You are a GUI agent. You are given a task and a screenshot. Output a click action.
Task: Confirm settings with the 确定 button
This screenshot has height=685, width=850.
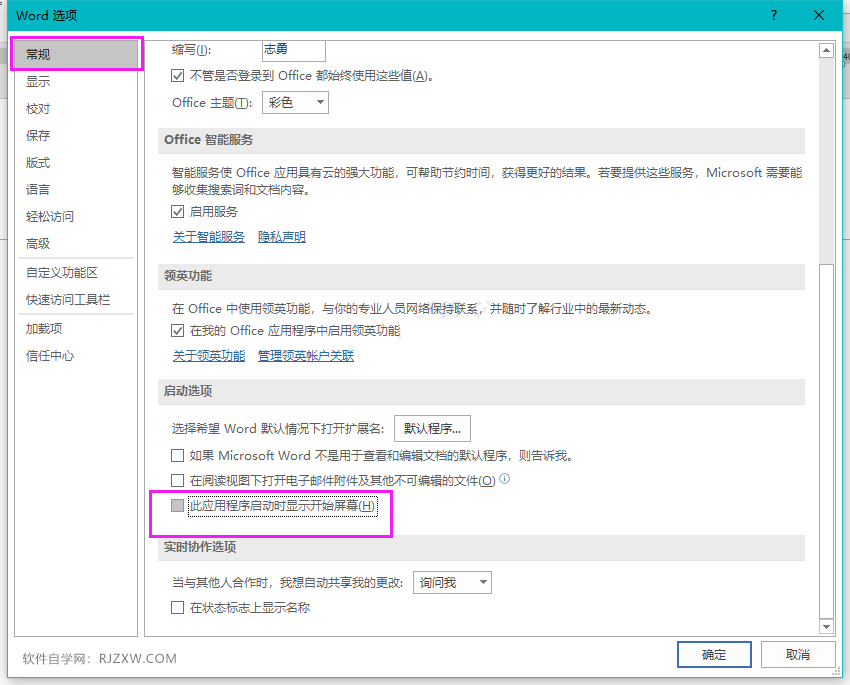tap(713, 654)
